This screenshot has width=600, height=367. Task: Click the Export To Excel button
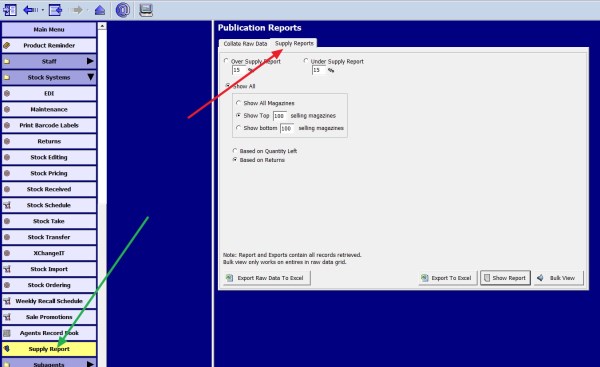[x=448, y=278]
